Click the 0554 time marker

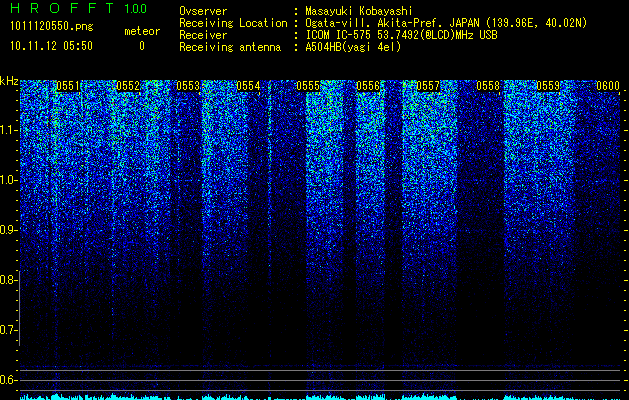click(x=248, y=86)
